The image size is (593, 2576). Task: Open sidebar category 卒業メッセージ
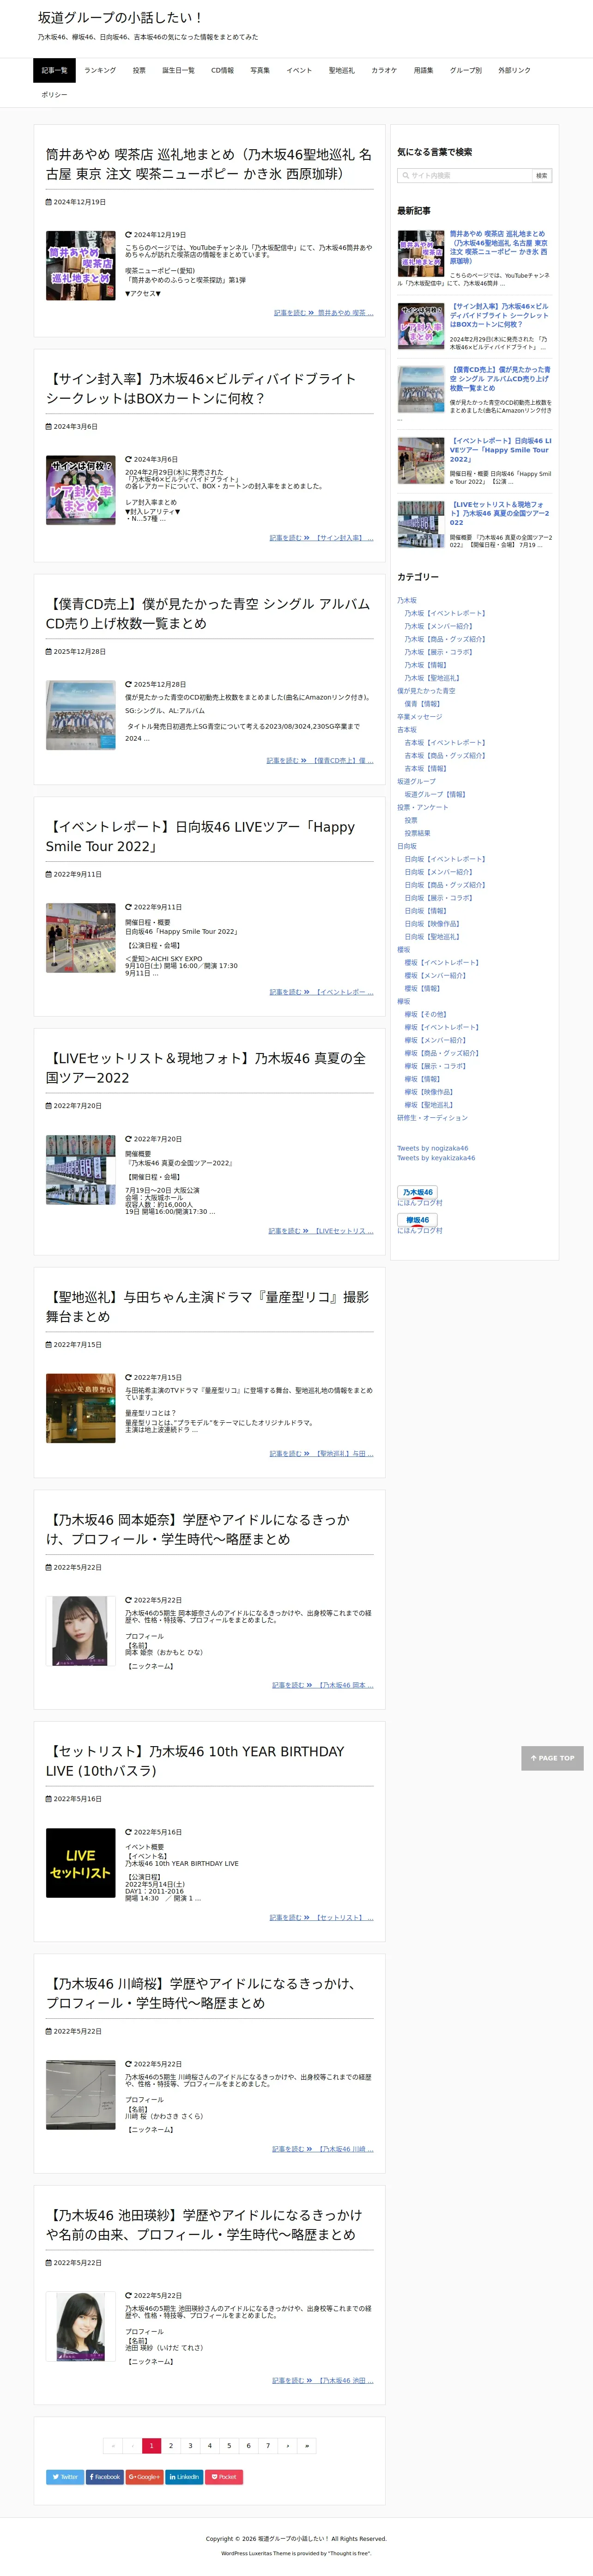click(x=419, y=717)
